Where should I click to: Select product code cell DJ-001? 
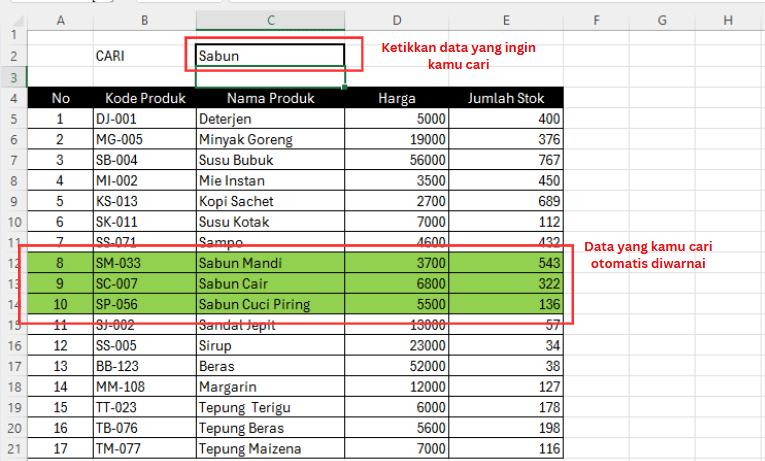144,119
